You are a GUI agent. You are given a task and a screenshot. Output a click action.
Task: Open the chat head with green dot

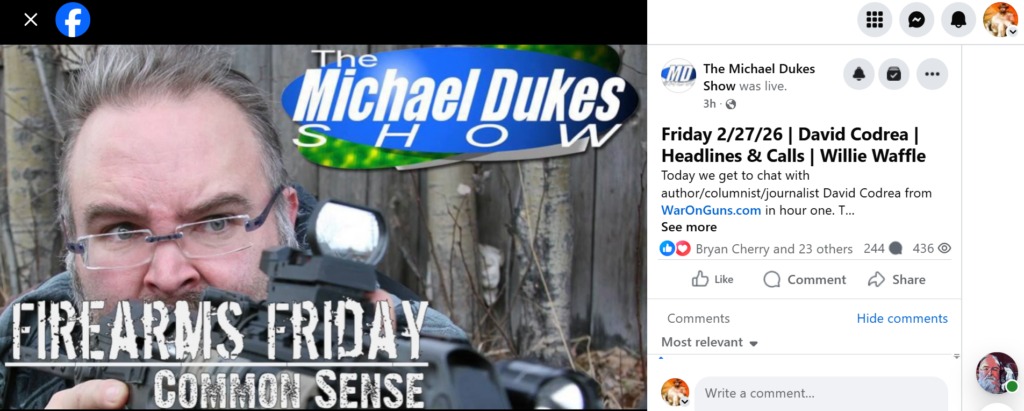(997, 373)
